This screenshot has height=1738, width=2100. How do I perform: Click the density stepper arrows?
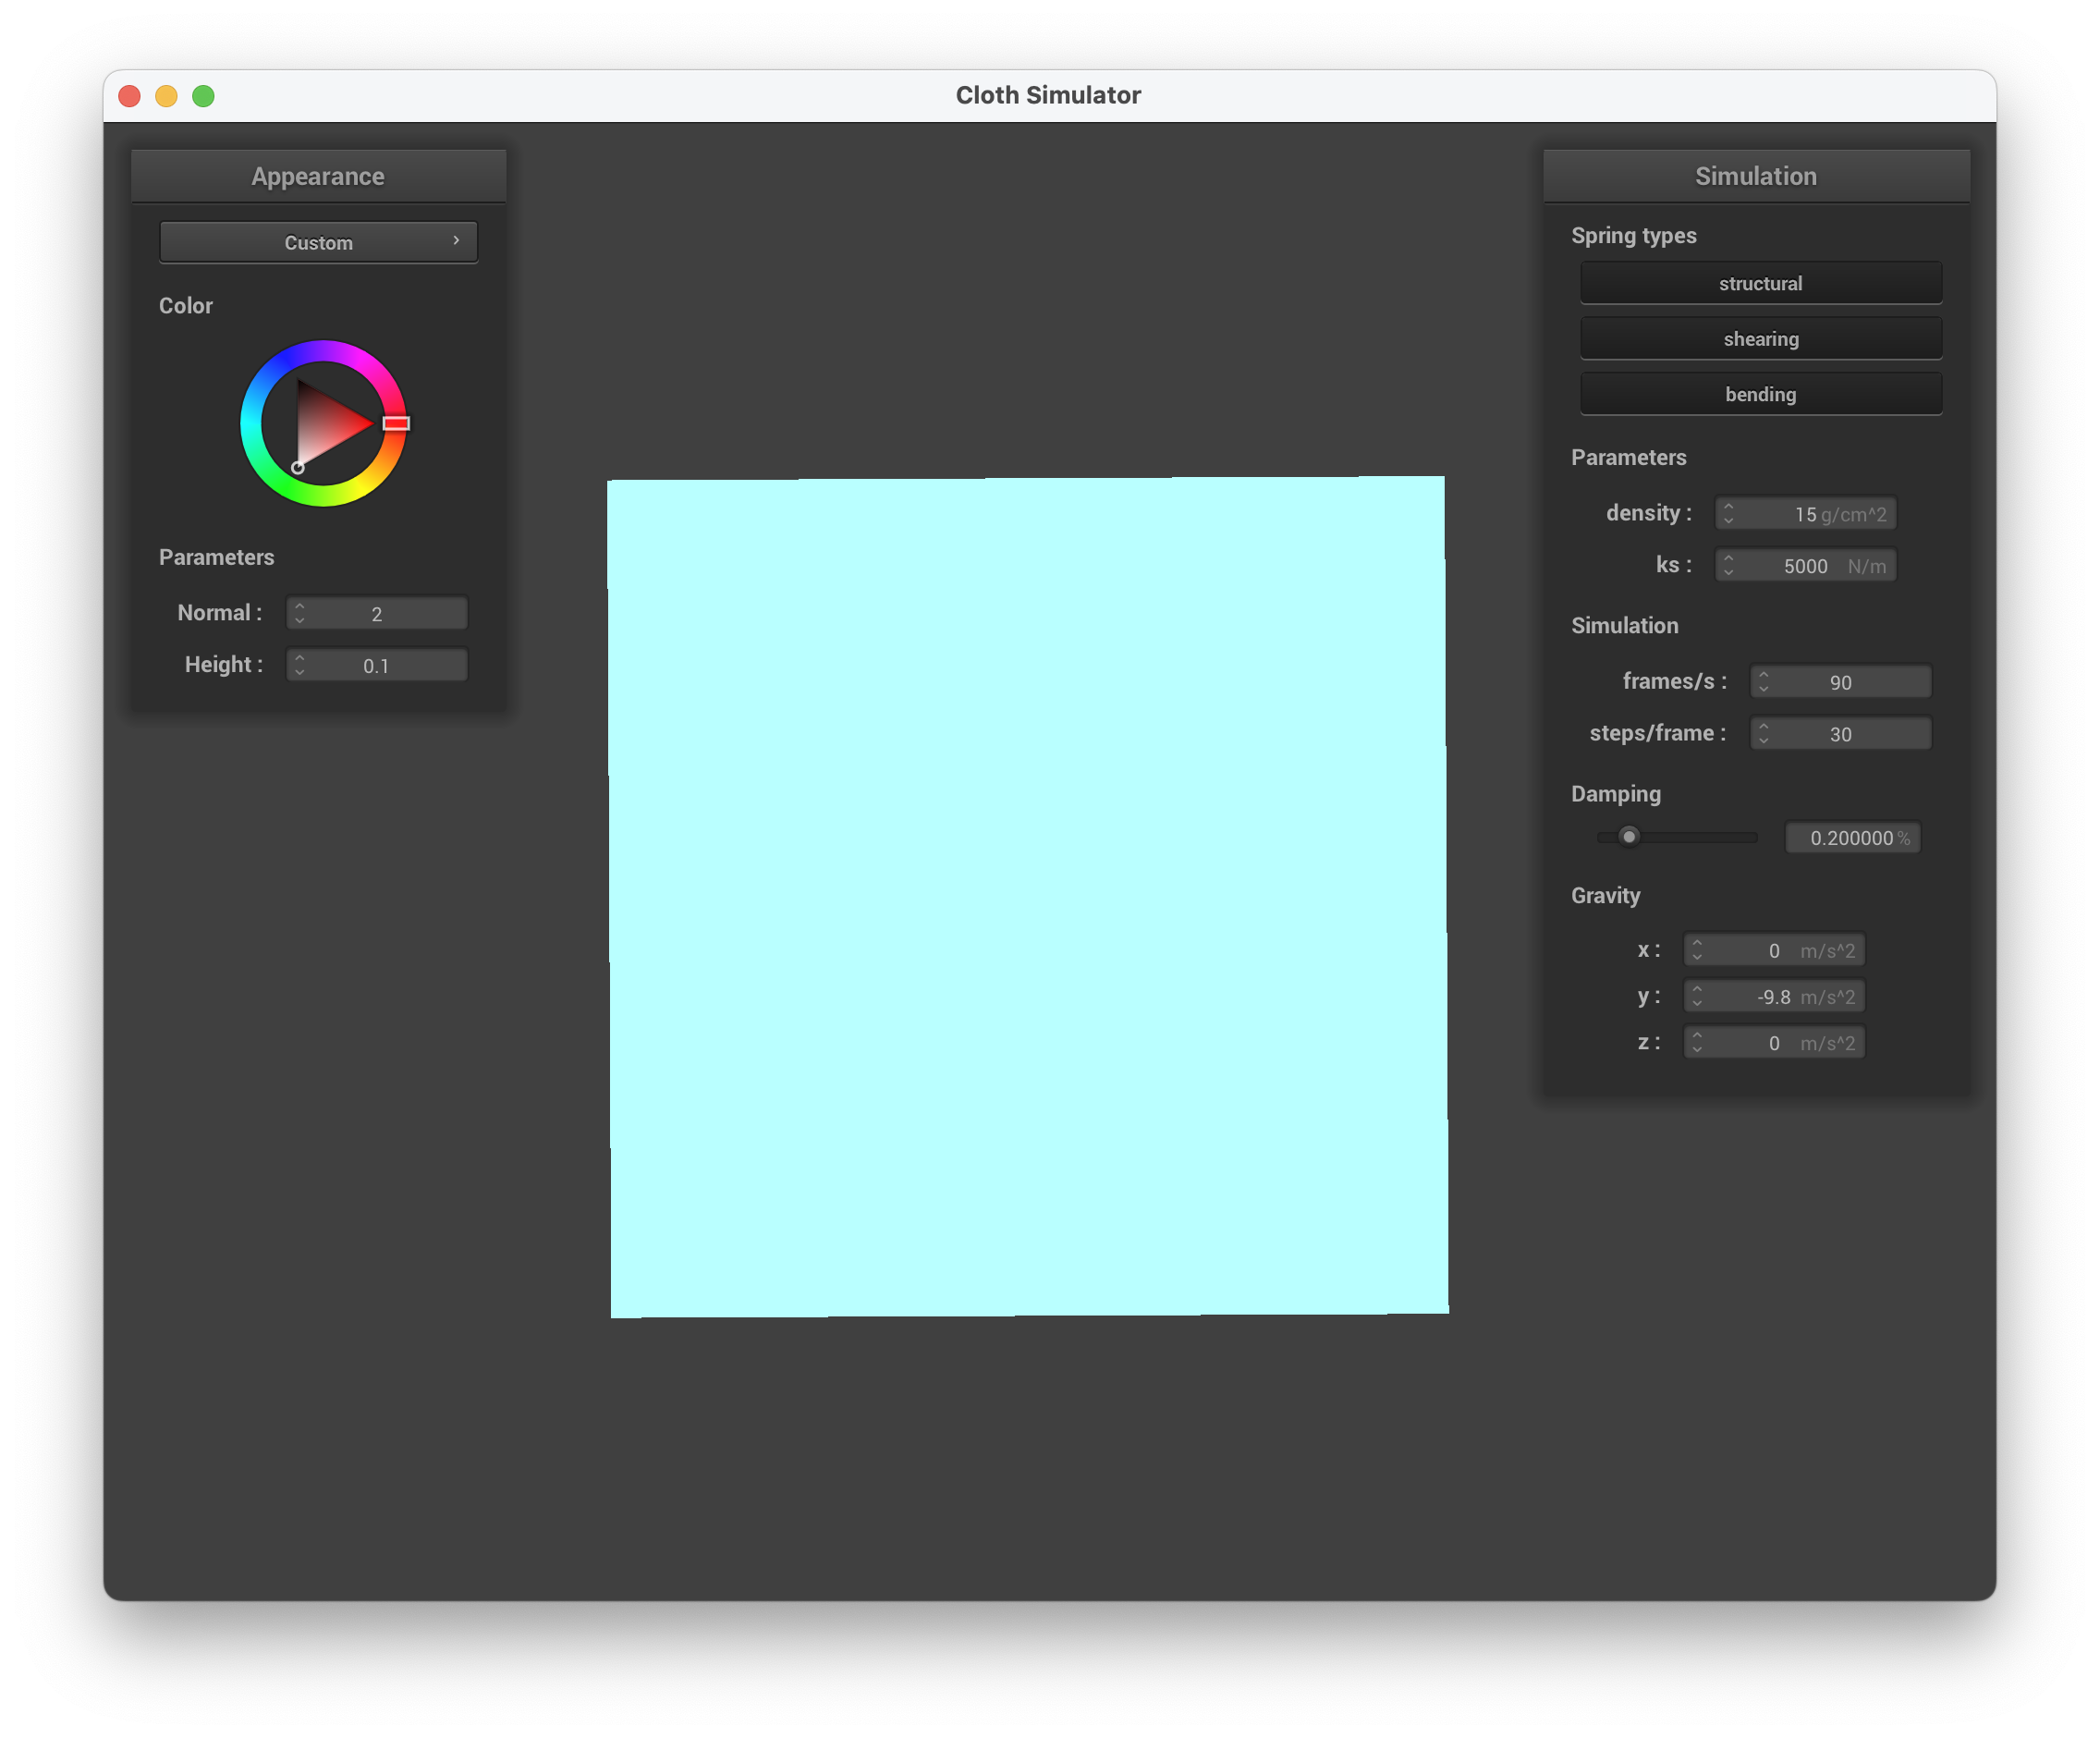1728,513
